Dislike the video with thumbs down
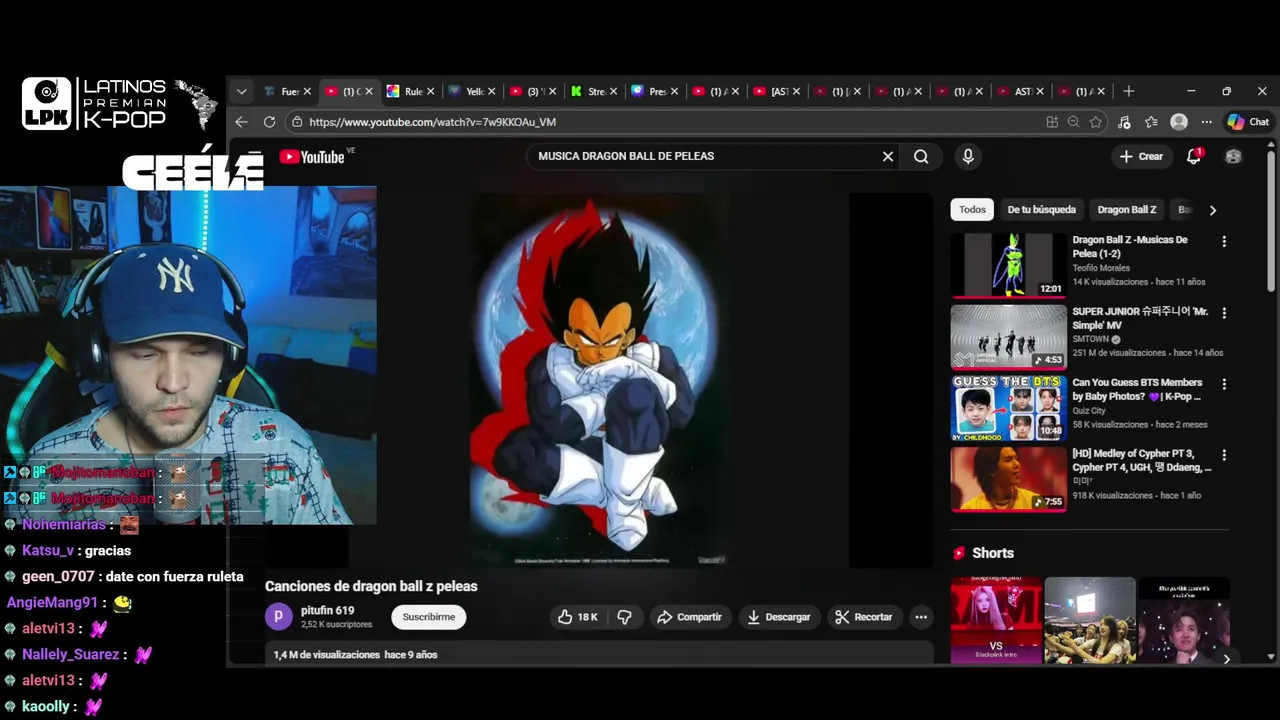 pyautogui.click(x=624, y=617)
